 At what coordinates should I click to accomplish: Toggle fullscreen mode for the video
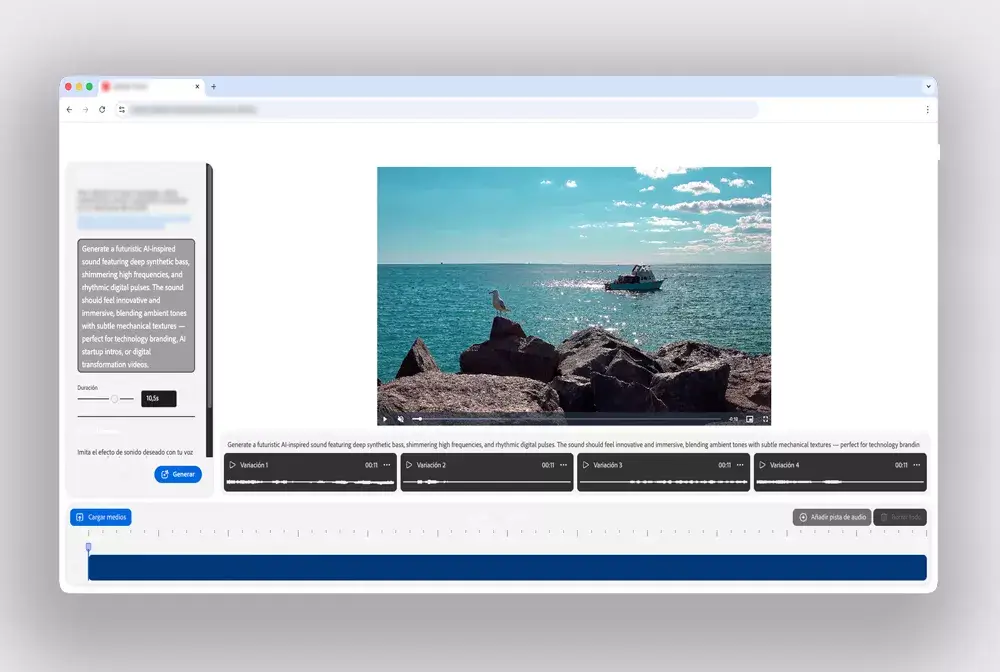point(765,419)
